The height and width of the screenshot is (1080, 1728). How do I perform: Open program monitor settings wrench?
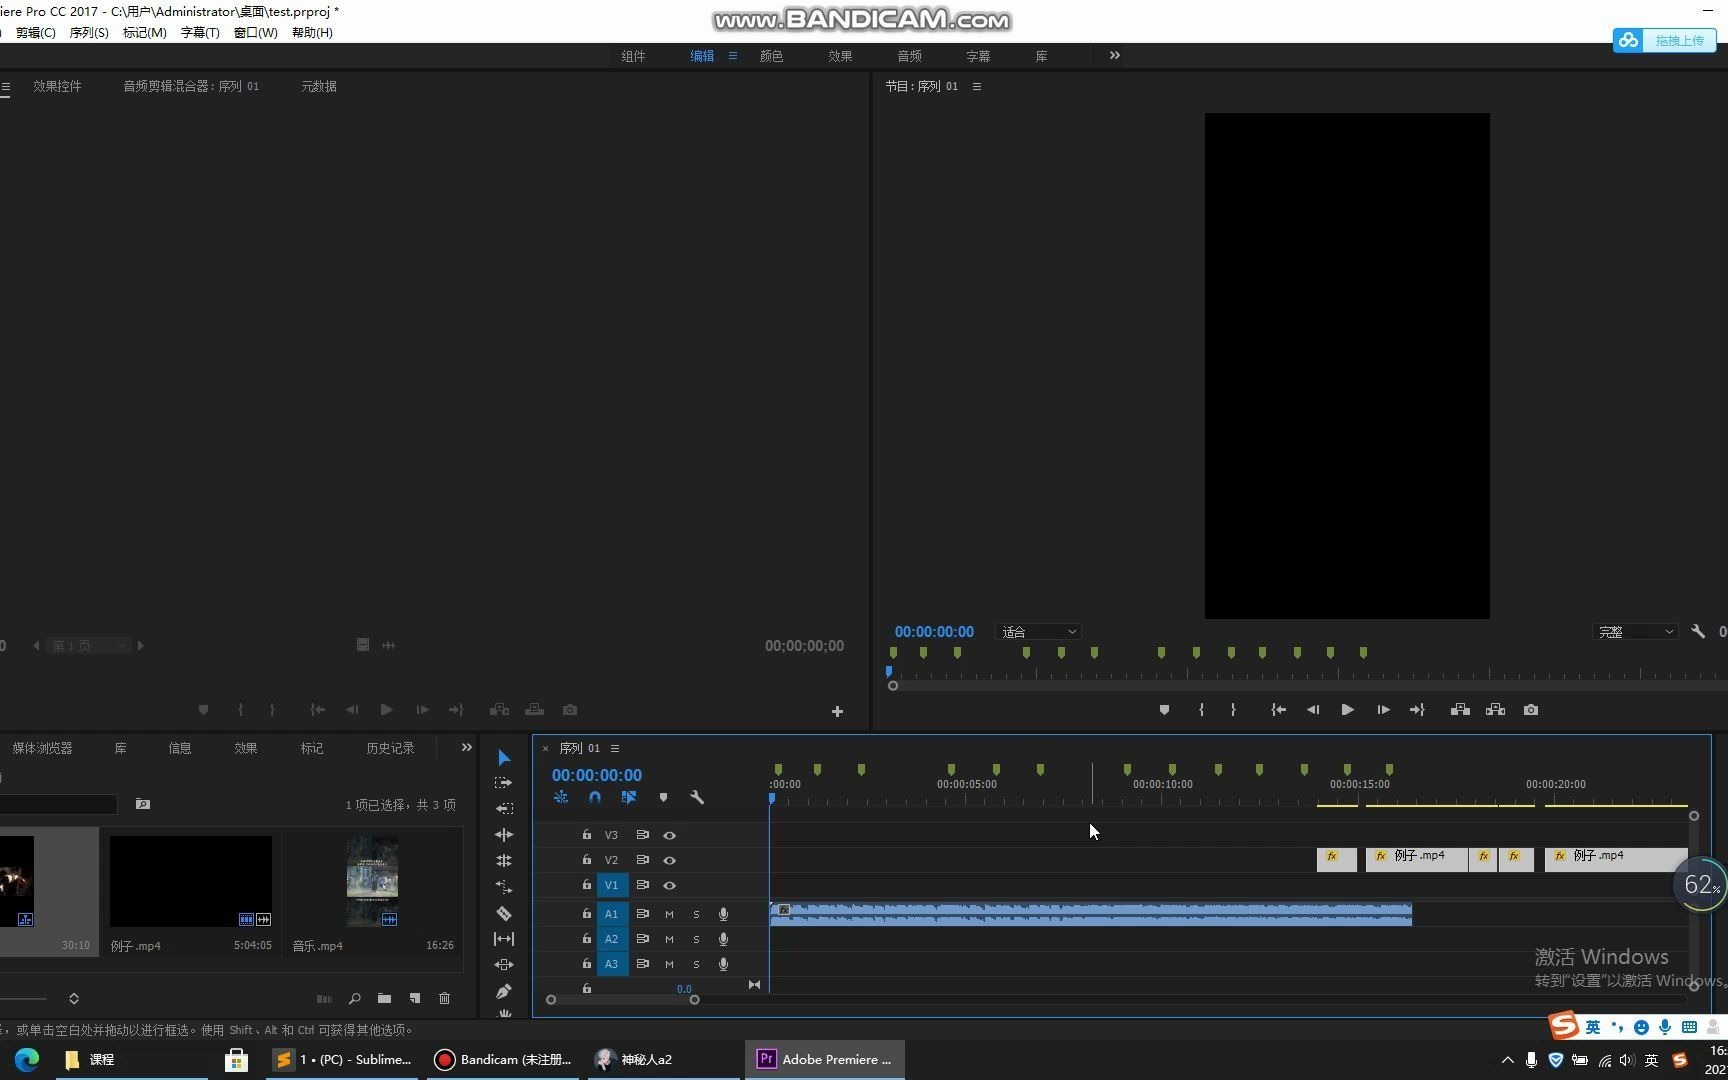tap(1698, 632)
